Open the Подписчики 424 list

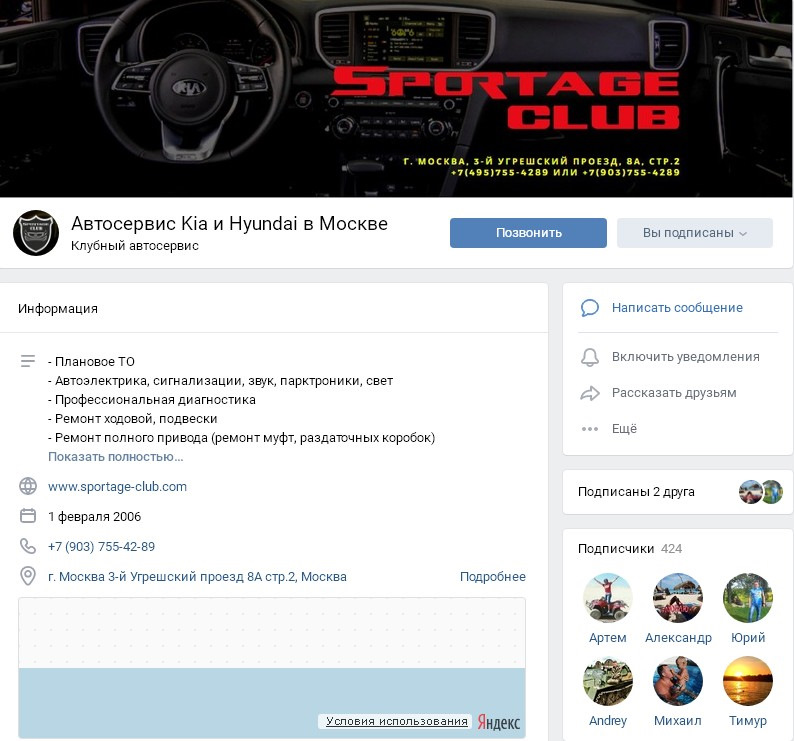click(x=630, y=549)
